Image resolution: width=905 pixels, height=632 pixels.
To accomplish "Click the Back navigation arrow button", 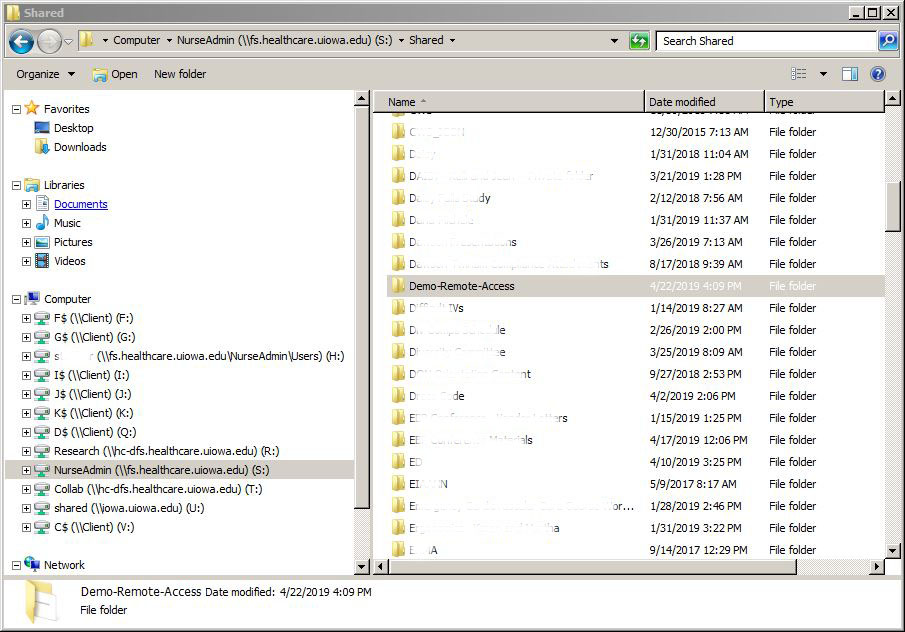I will coord(21,41).
